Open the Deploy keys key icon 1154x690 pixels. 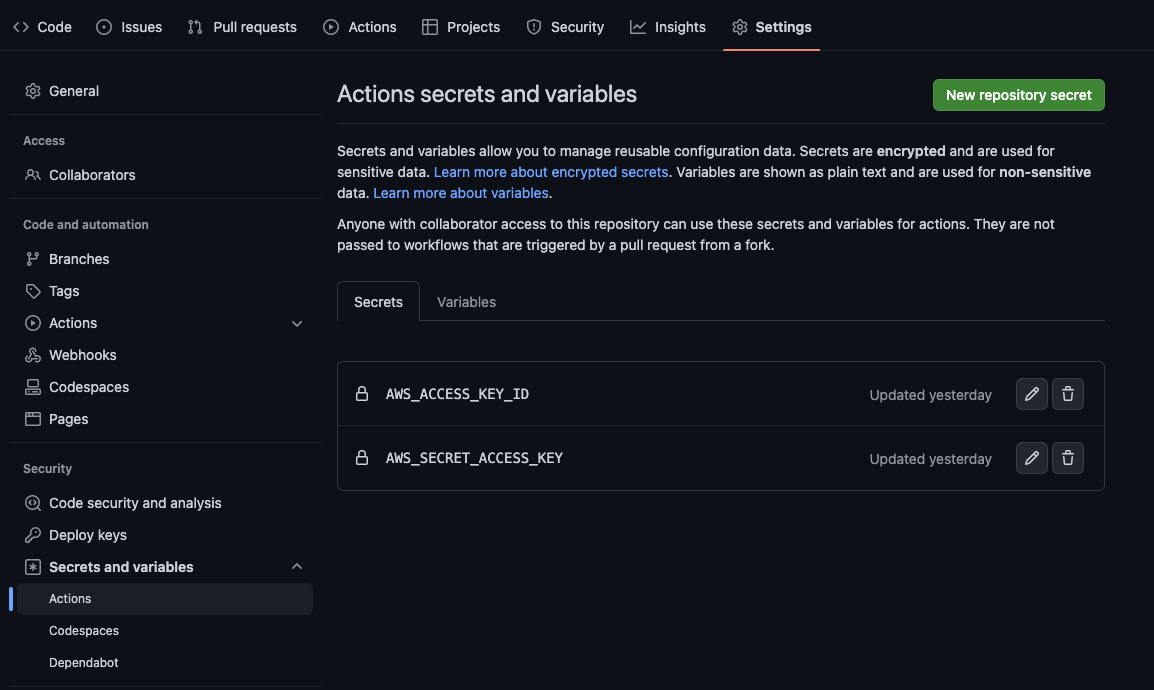tap(31, 534)
